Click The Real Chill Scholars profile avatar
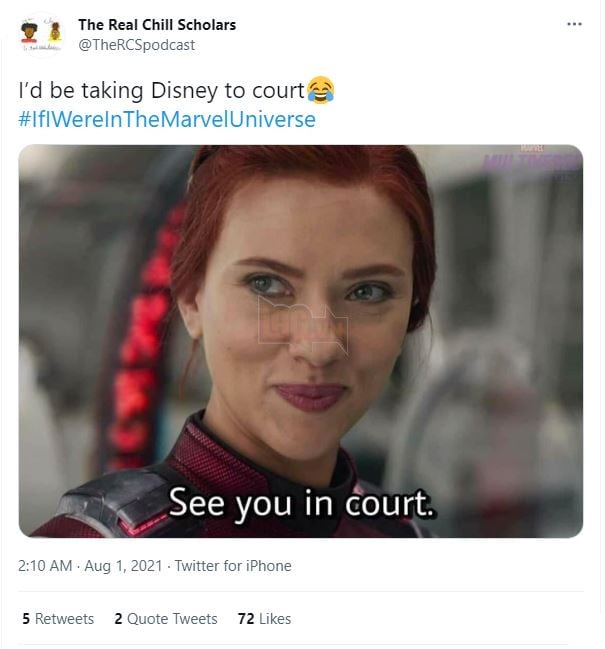This screenshot has height=649, width=605. 40,34
